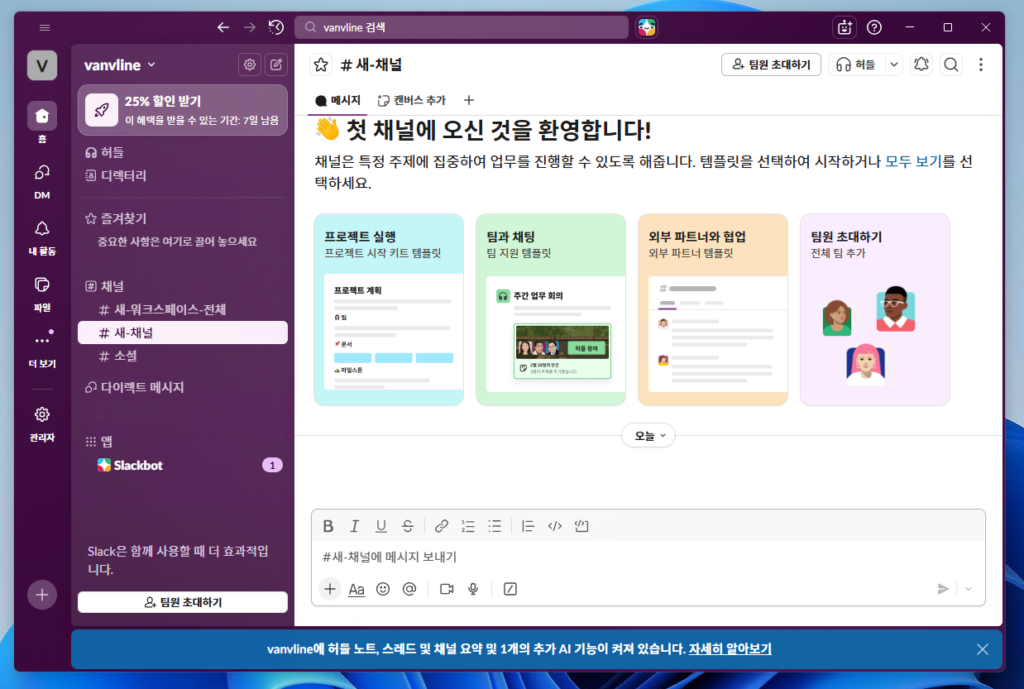Screen dimensions: 1024x689
Task: Switch to the 메시지 tab
Action: [x=338, y=100]
